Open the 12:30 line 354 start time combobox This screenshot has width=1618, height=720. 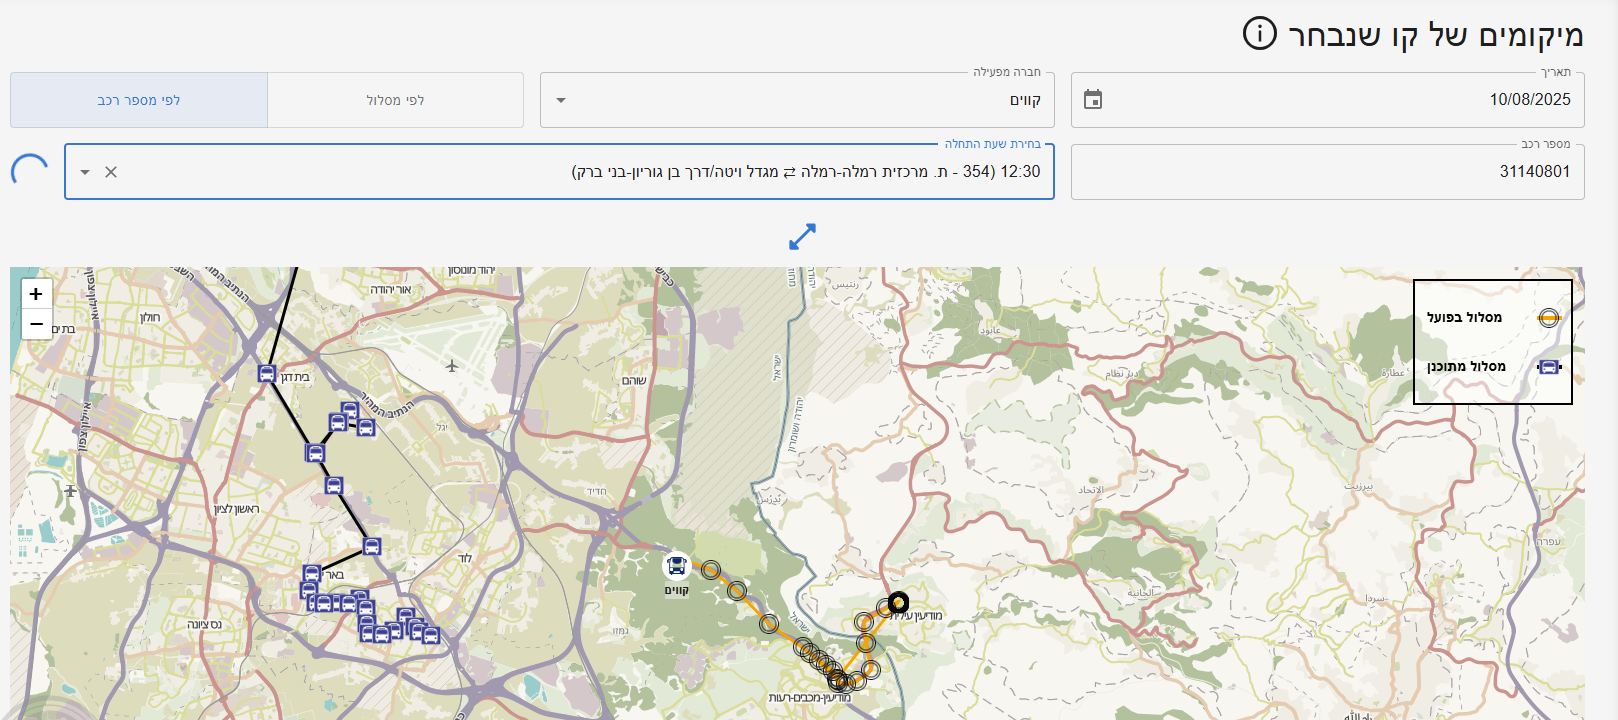coord(560,172)
